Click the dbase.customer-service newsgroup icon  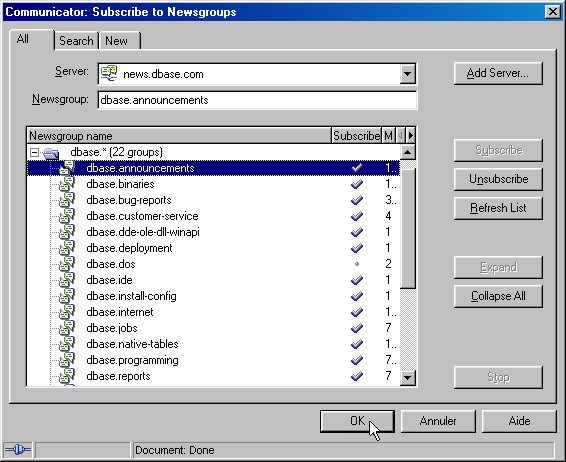point(67,216)
